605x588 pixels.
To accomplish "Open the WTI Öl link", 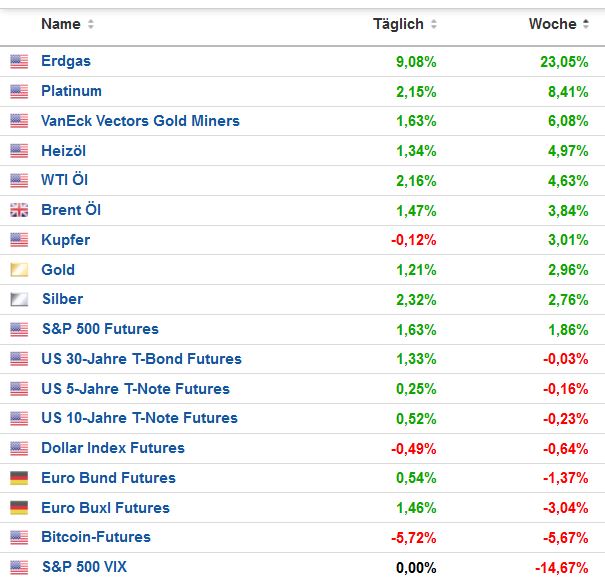I will click(66, 181).
